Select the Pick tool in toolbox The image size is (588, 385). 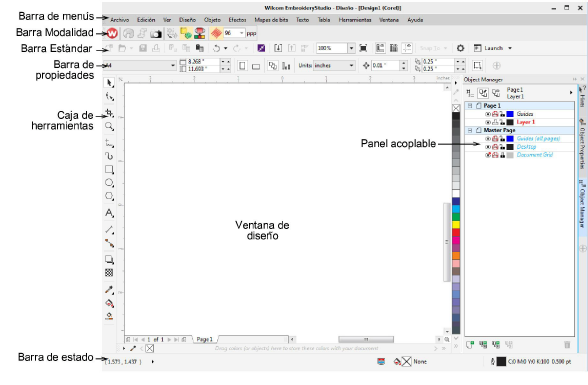click(109, 83)
